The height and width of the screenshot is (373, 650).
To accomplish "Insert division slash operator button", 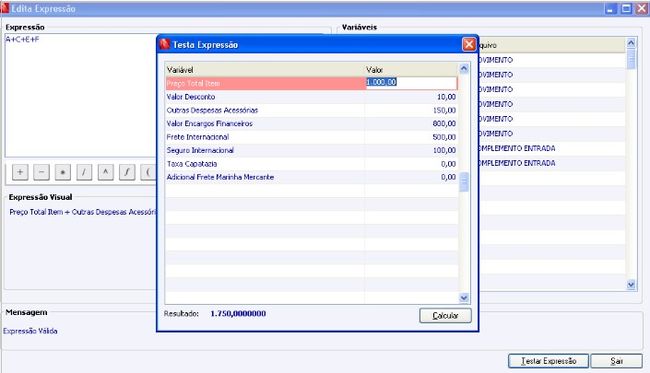I will 84,172.
